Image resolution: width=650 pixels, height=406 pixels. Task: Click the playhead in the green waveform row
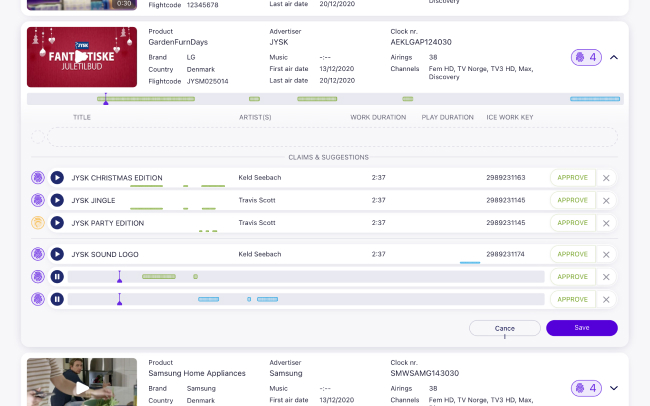(x=119, y=277)
